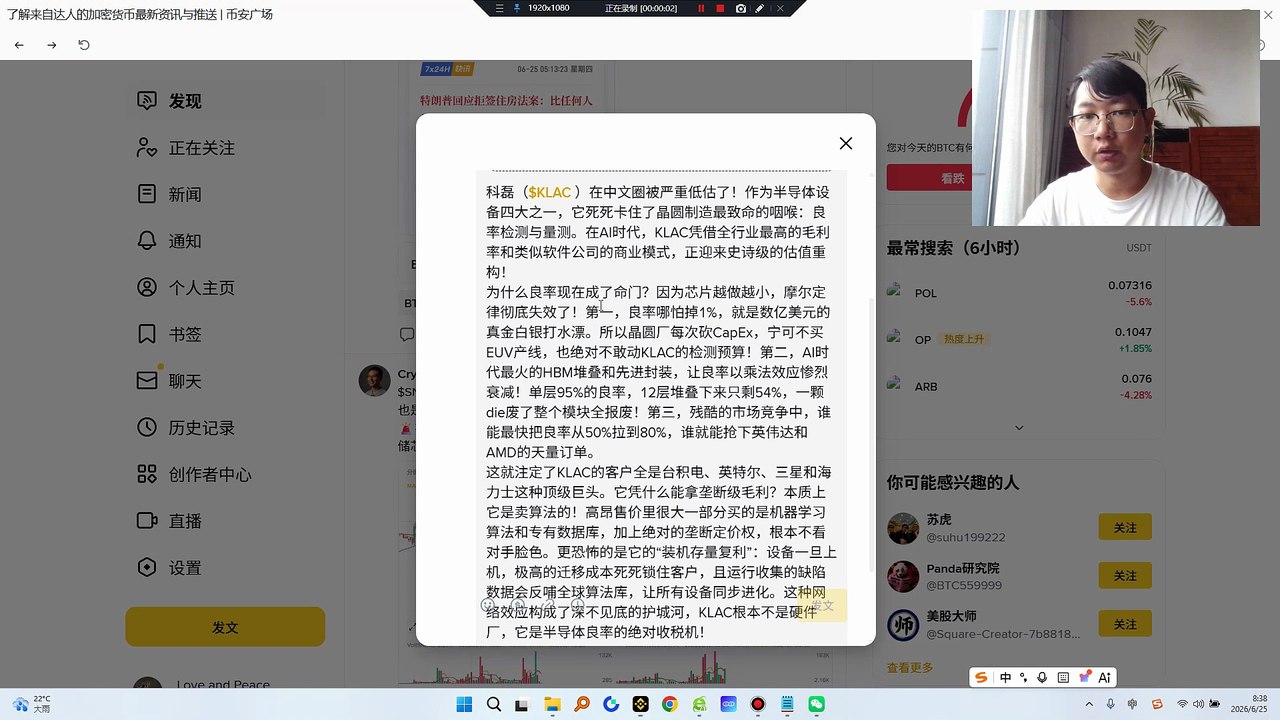Open Binance app from taskbar
The width and height of the screenshot is (1280, 720).
640,704
